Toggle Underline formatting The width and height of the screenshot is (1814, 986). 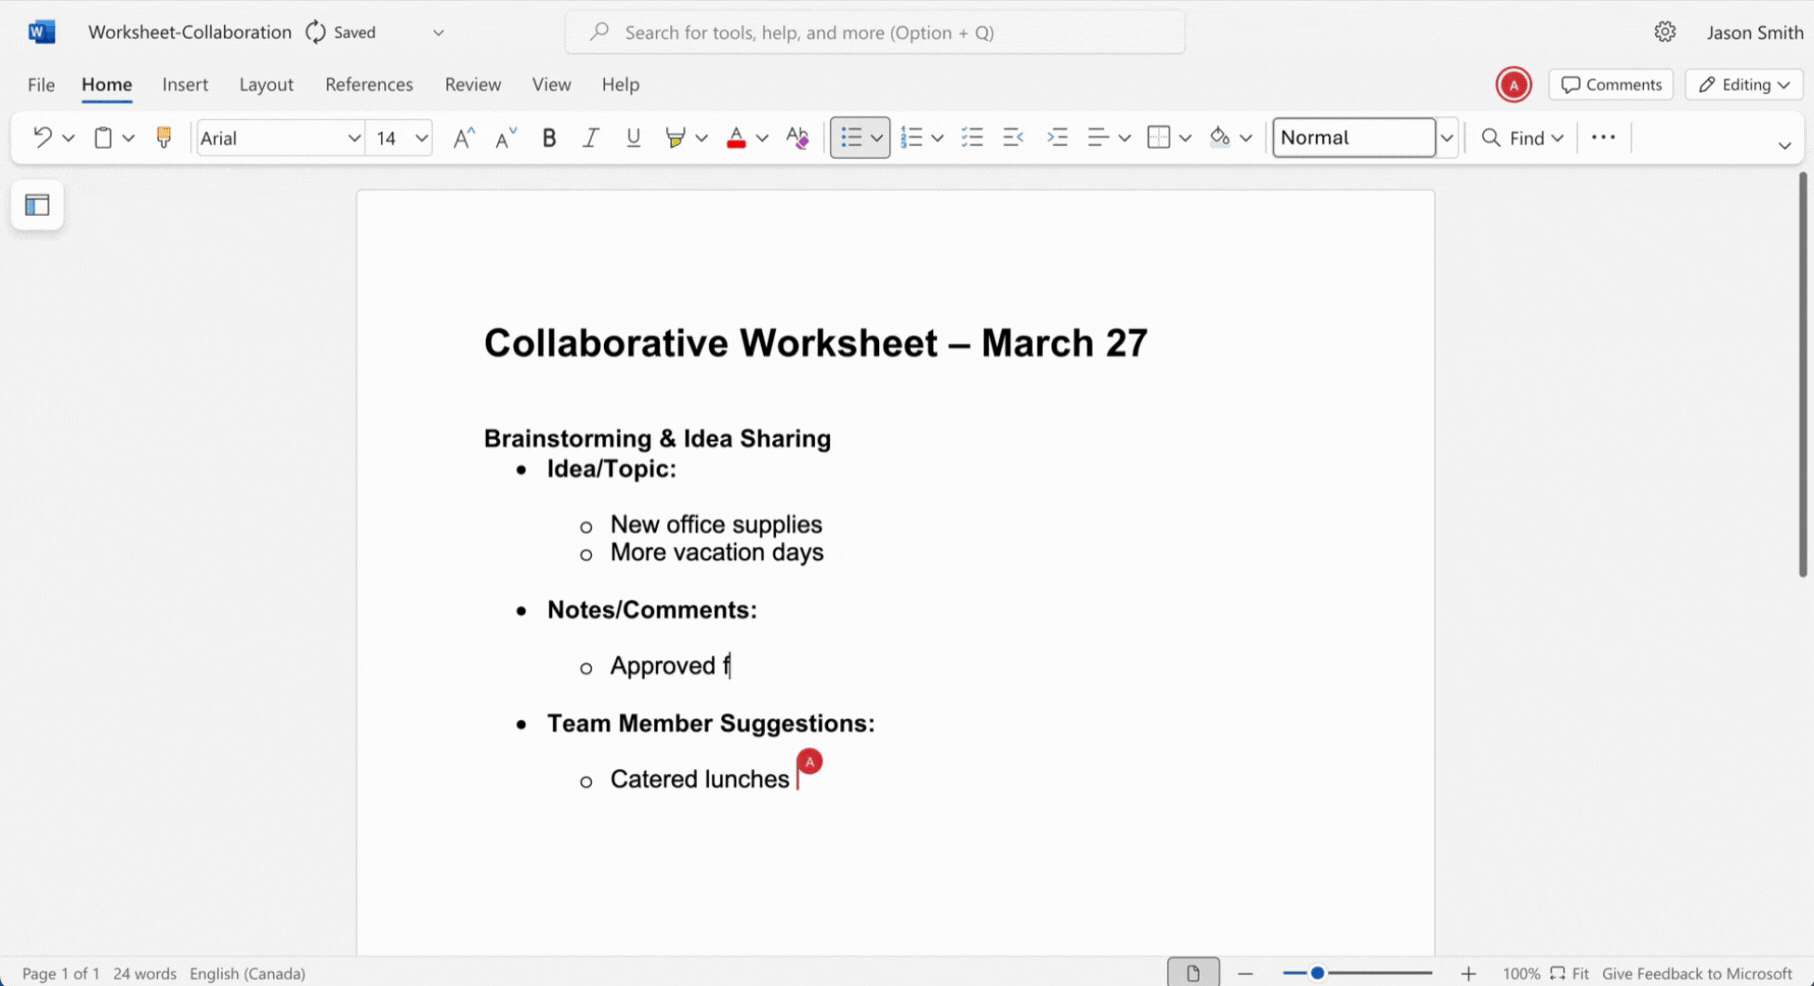pyautogui.click(x=633, y=138)
